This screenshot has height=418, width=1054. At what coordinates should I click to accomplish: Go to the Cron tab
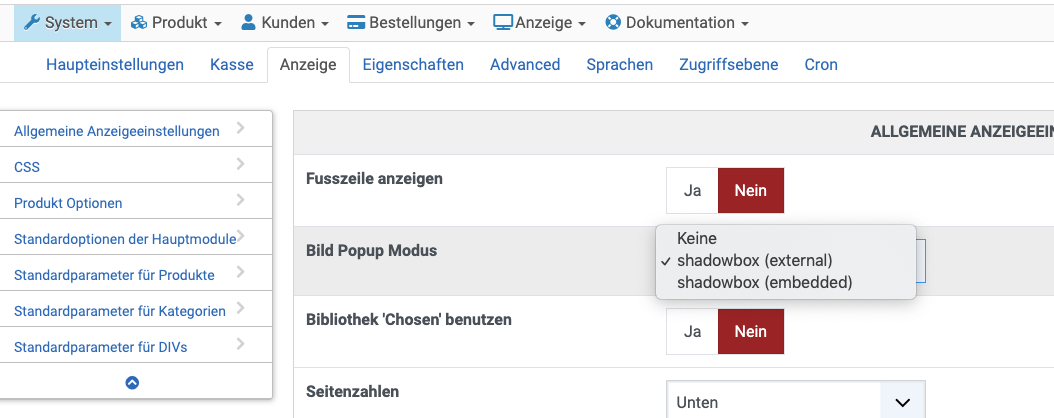click(821, 64)
